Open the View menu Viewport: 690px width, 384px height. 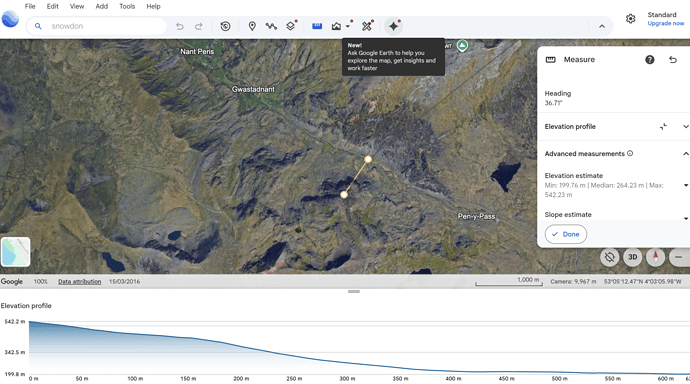pyautogui.click(x=77, y=6)
